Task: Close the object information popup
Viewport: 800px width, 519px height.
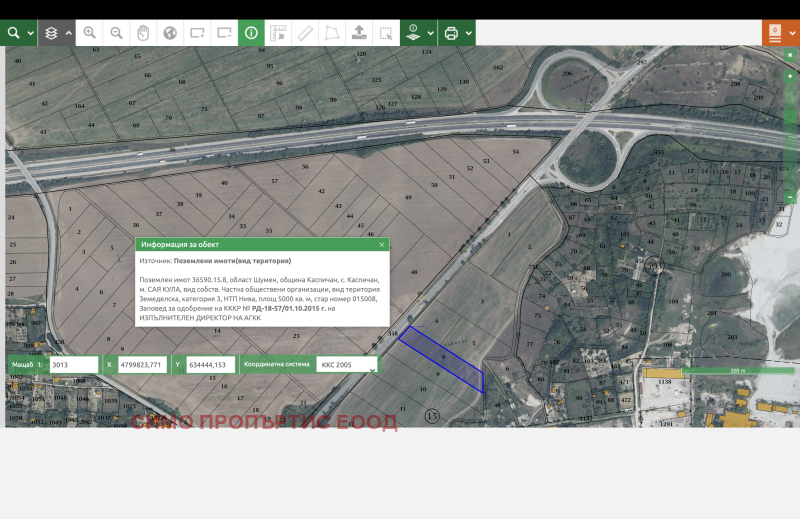Action: [381, 244]
